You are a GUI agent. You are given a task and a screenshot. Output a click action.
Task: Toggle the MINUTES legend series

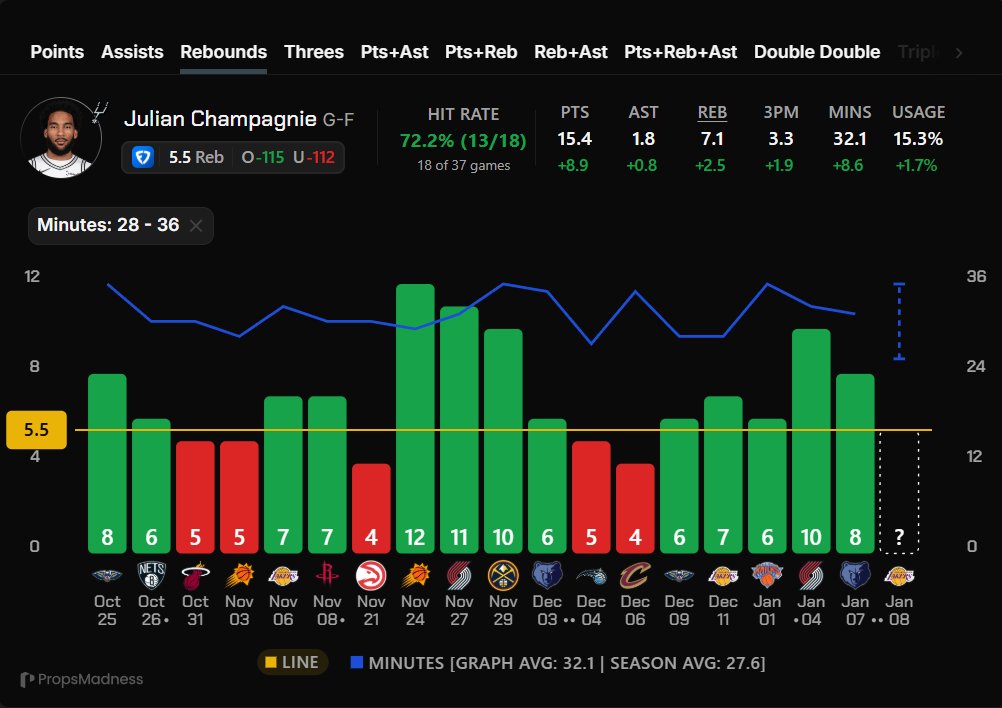pos(558,663)
